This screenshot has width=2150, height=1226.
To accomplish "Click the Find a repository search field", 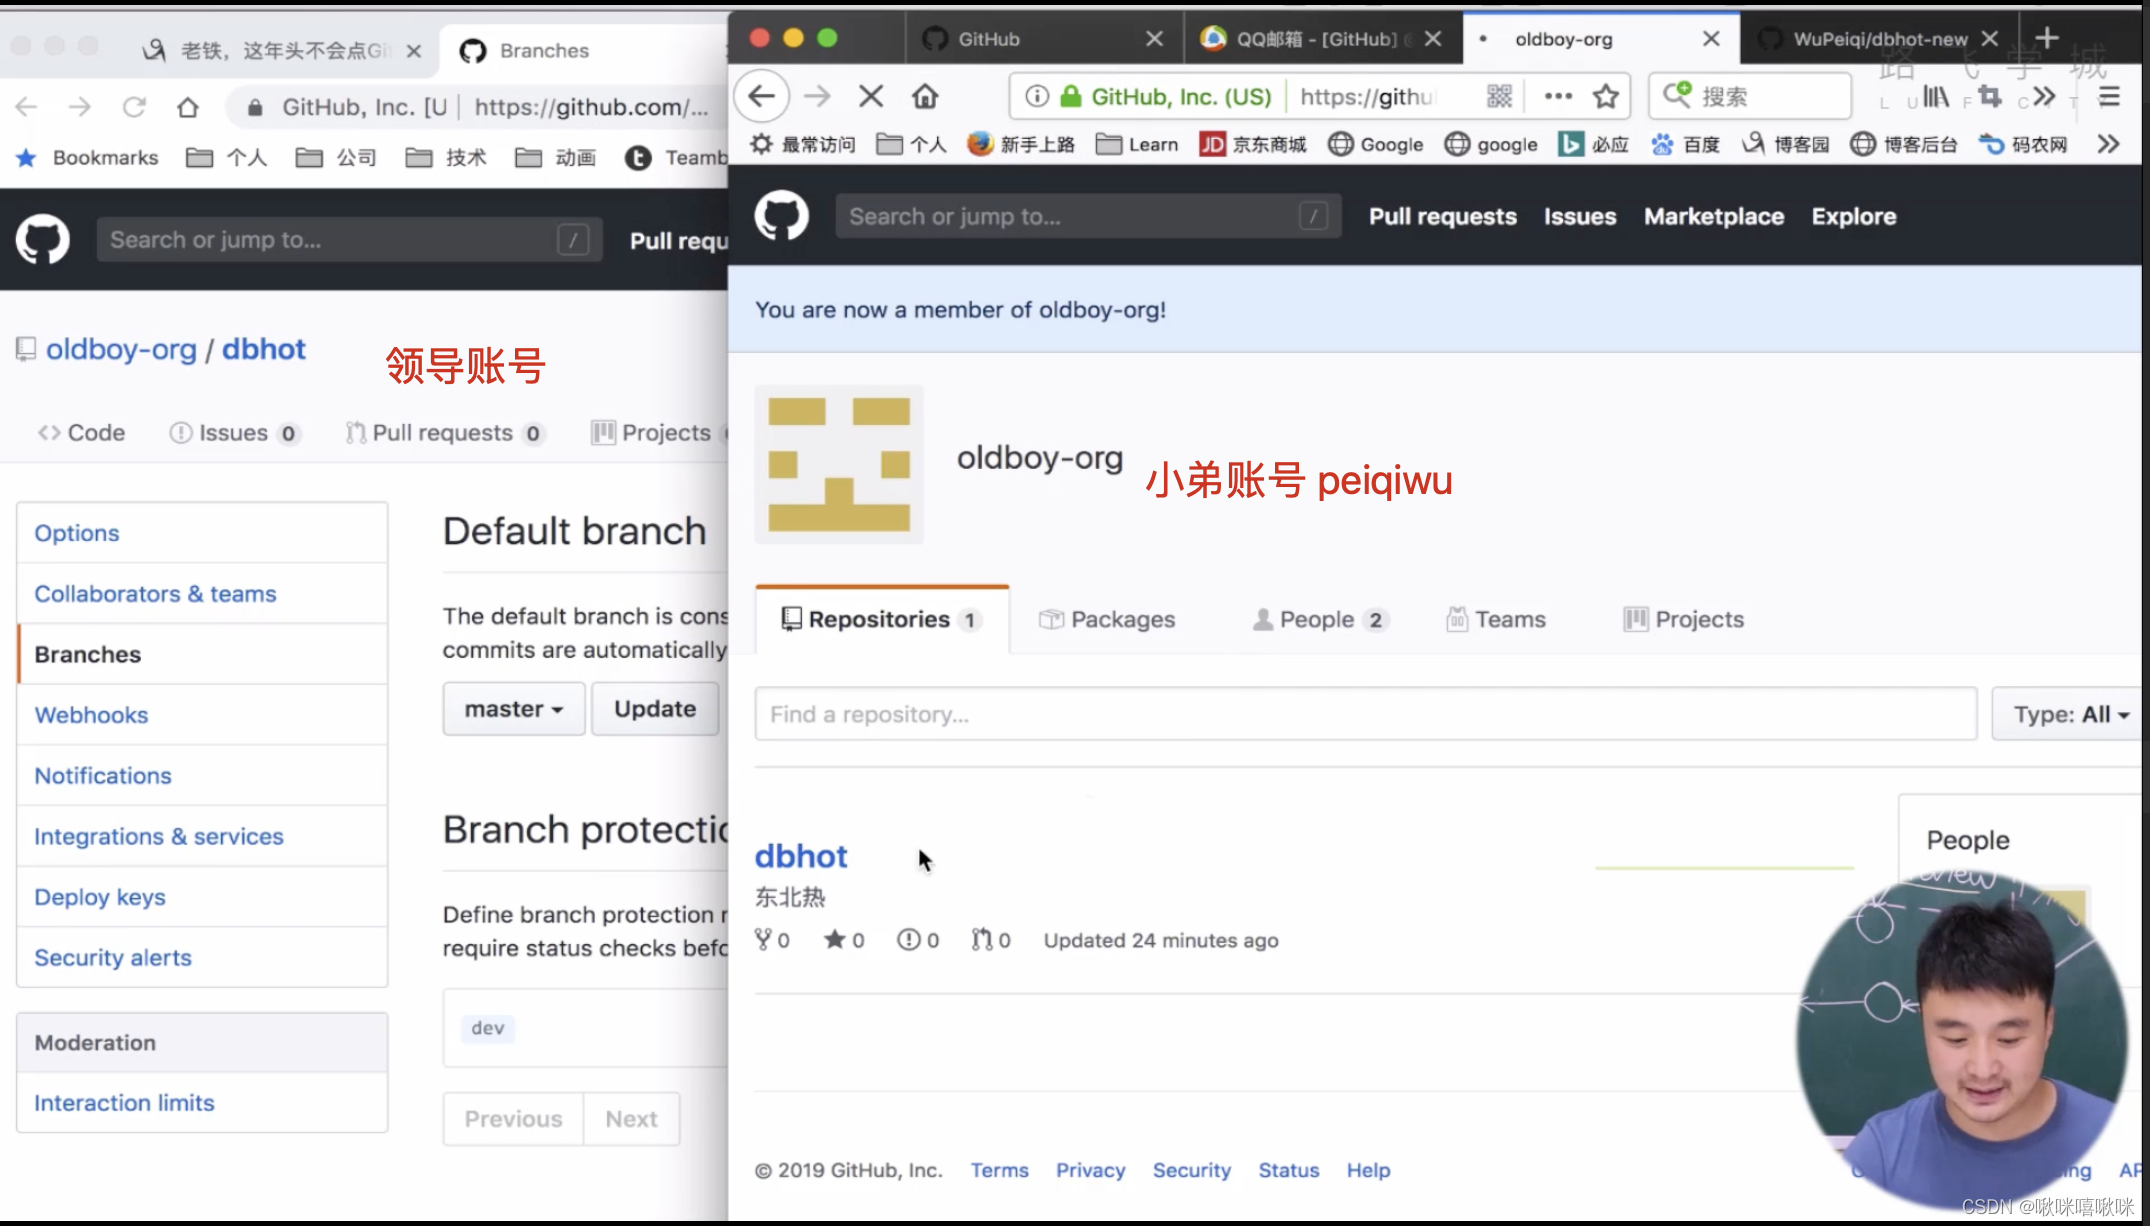I will [x=1366, y=714].
